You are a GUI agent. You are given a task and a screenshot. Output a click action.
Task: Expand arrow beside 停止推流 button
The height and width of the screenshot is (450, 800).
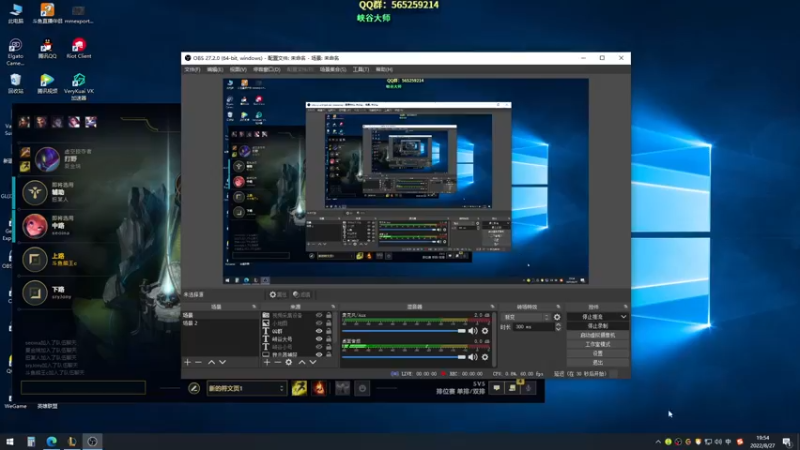623,317
